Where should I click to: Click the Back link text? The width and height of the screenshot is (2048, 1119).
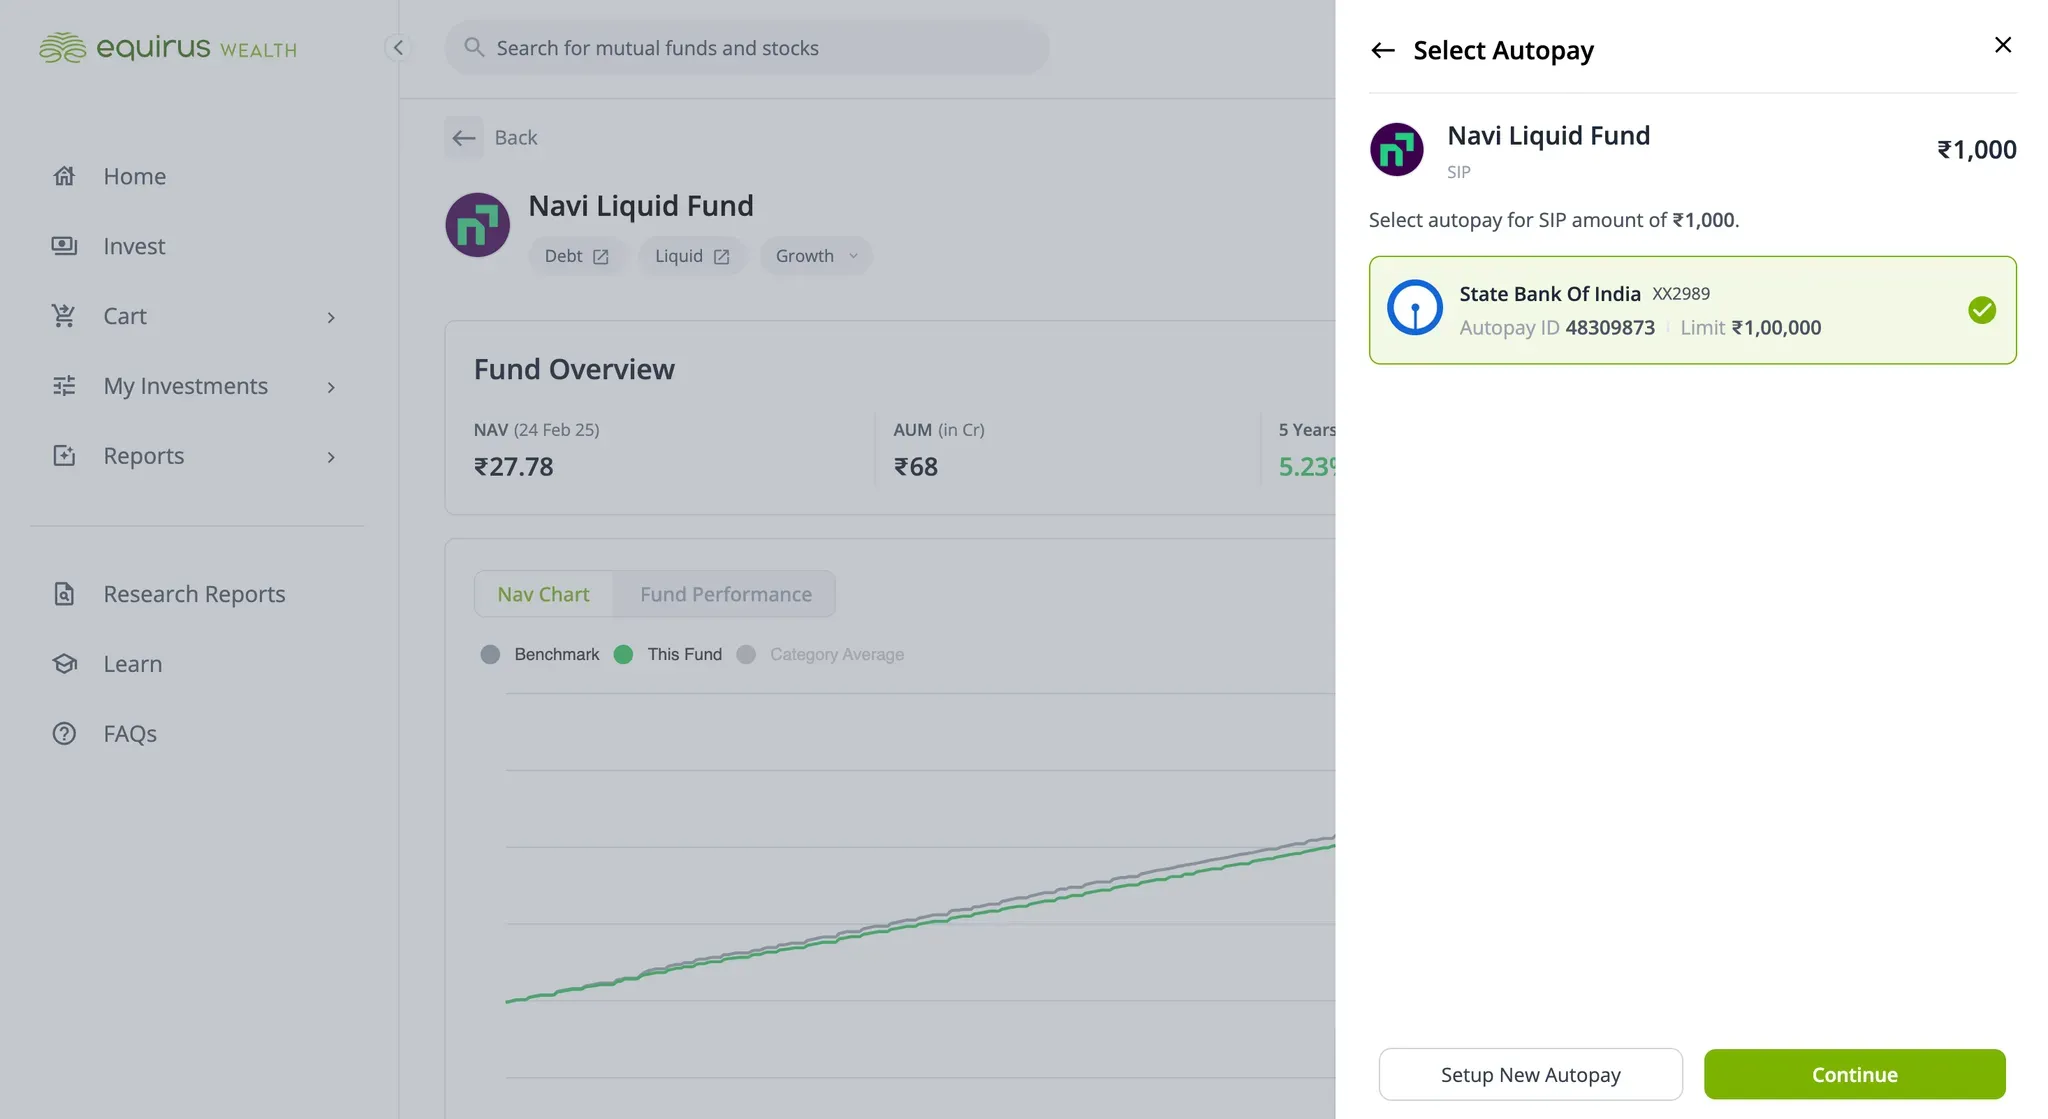pyautogui.click(x=516, y=137)
